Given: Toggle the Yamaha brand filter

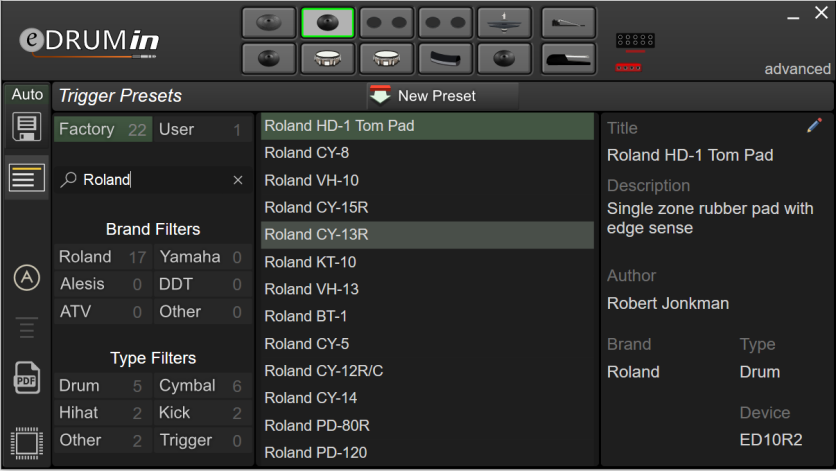Looking at the screenshot, I should [203, 257].
